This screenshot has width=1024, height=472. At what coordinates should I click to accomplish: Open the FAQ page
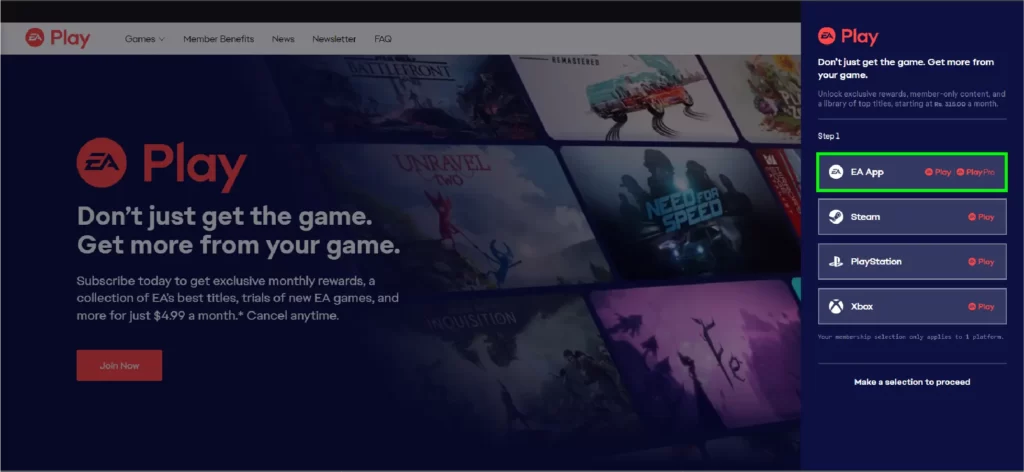coord(383,39)
